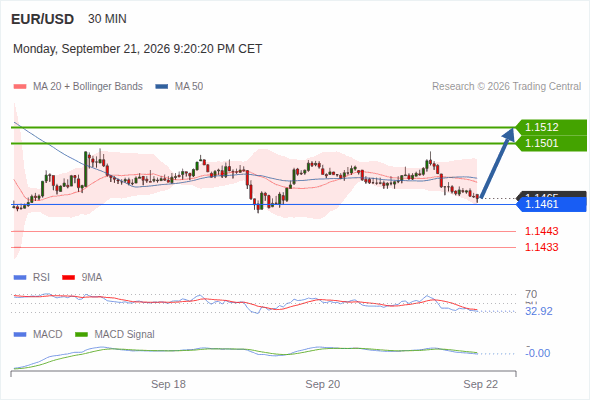Screen dimensions: 590x400
Task: Click the MA 50 blue legend swatch
Action: 161,87
